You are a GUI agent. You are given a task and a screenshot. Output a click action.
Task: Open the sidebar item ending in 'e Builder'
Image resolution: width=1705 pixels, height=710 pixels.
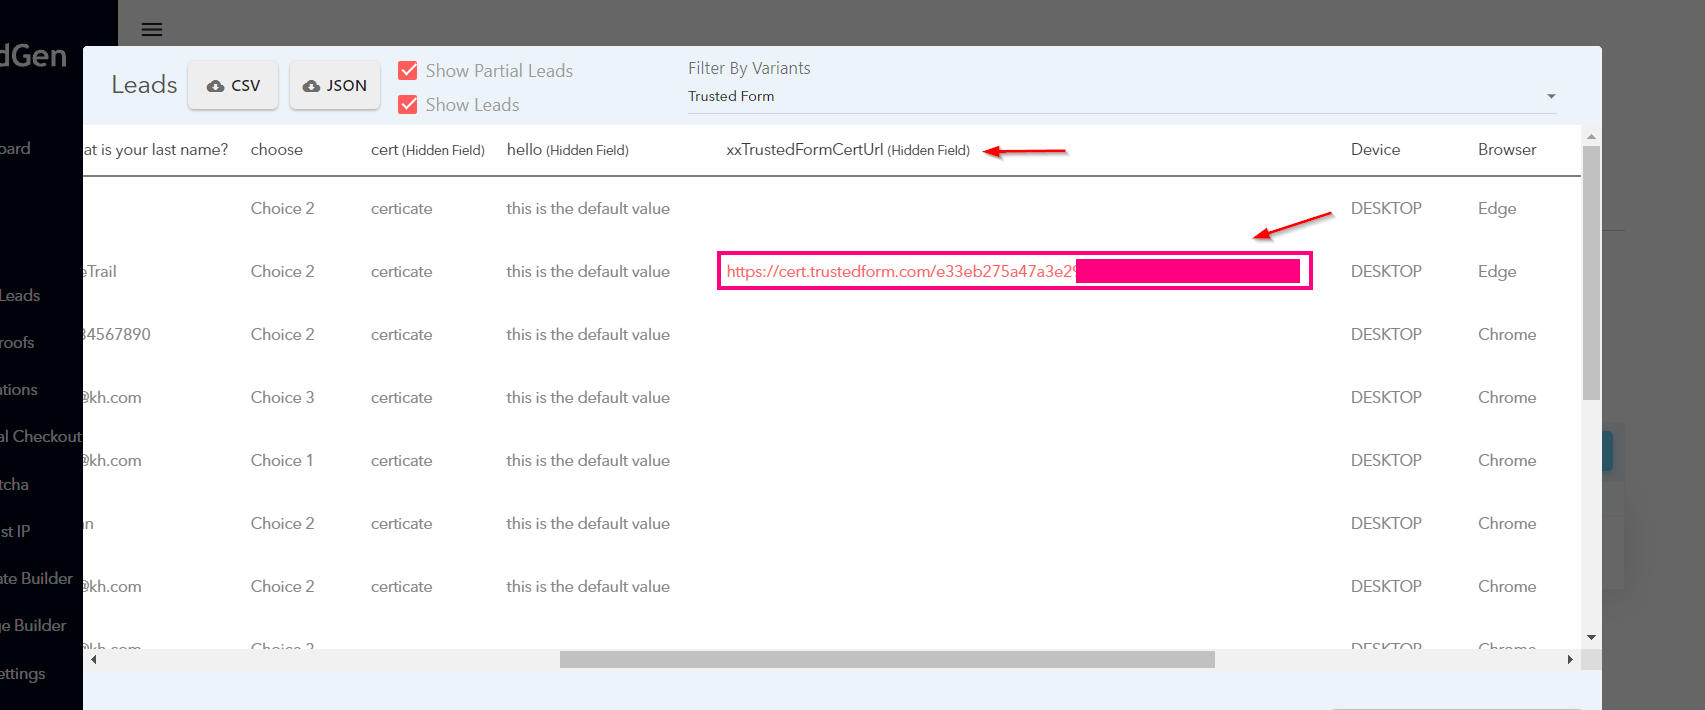point(33,625)
